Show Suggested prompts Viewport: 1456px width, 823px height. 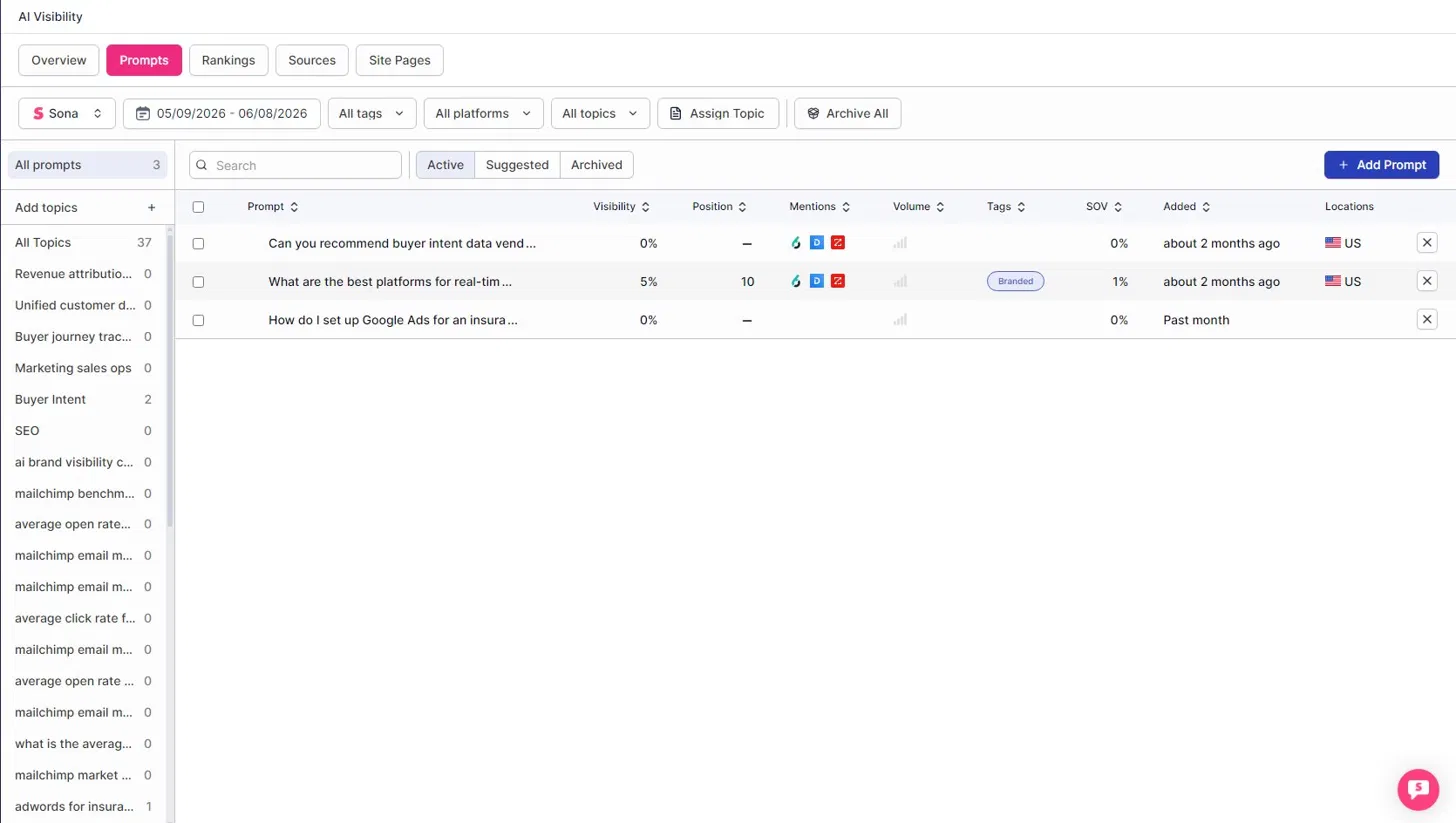pos(517,165)
